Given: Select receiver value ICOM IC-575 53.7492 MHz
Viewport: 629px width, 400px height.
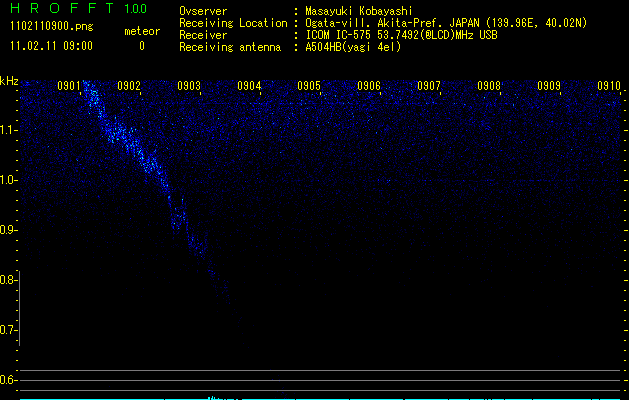Looking at the screenshot, I should (401, 35).
